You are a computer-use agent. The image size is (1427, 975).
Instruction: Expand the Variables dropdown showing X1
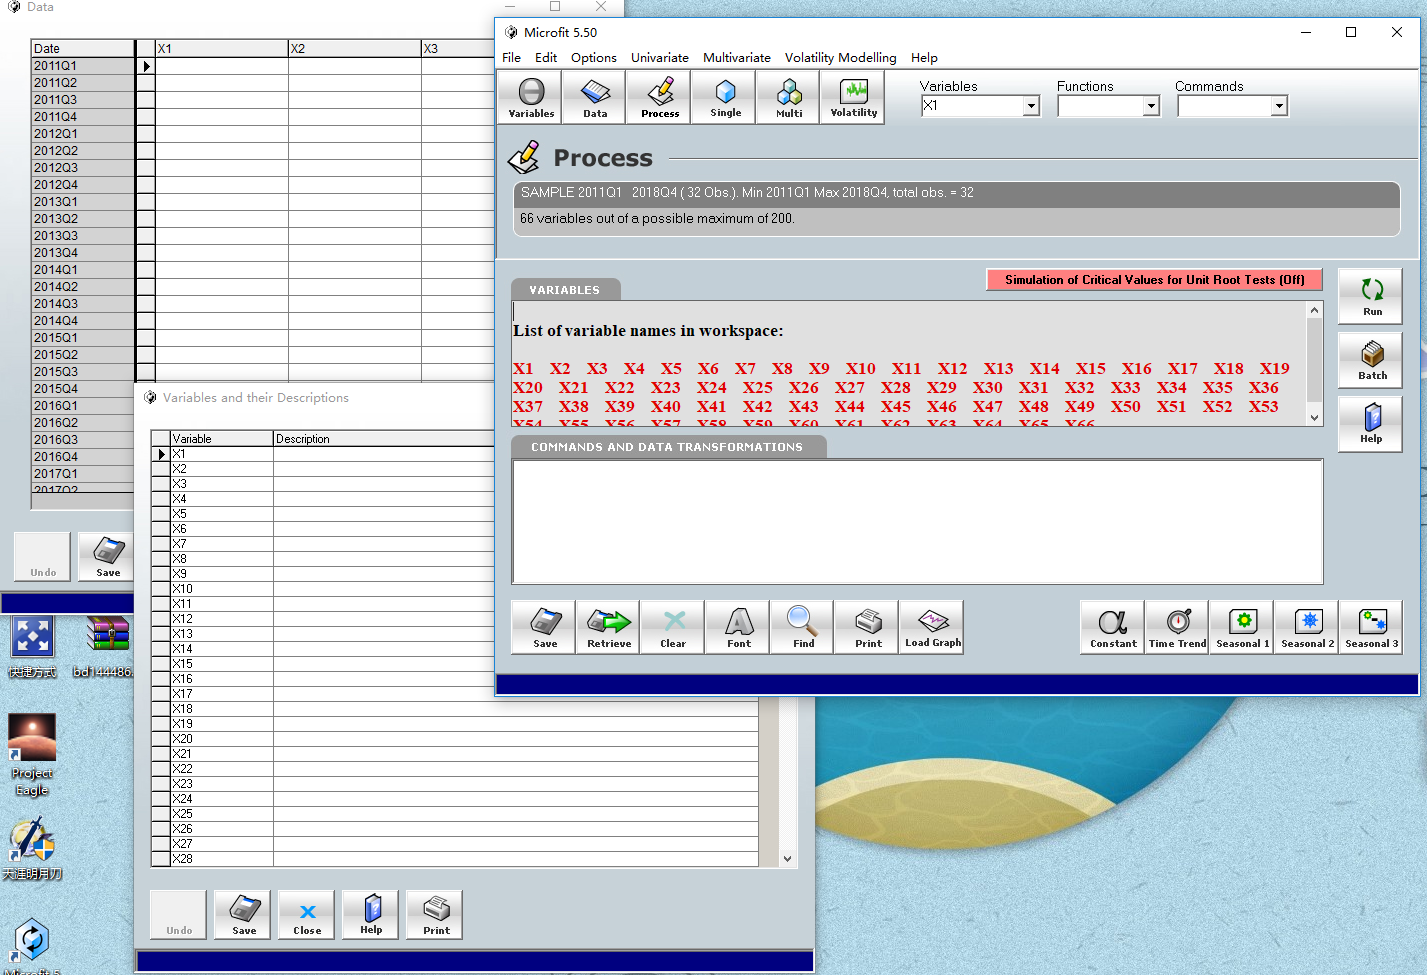point(1031,106)
